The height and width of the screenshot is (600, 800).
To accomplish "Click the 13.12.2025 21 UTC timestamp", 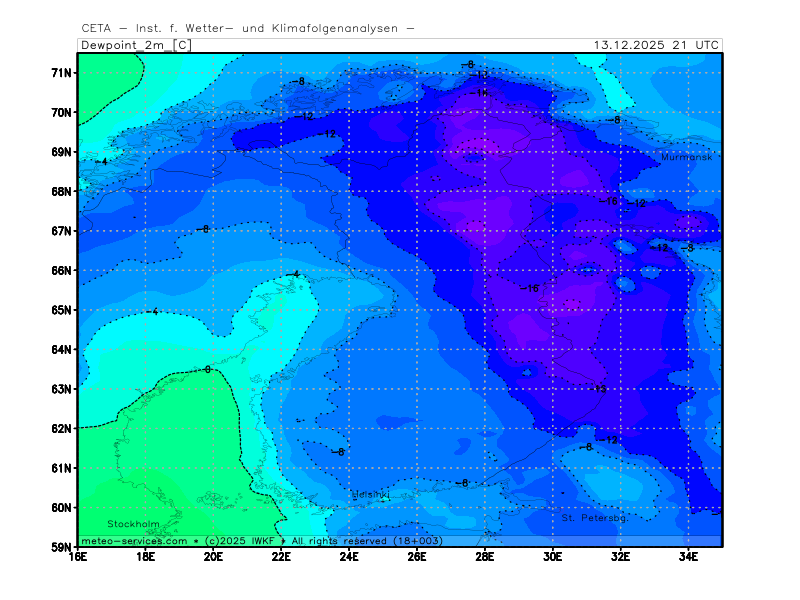I will pos(655,45).
